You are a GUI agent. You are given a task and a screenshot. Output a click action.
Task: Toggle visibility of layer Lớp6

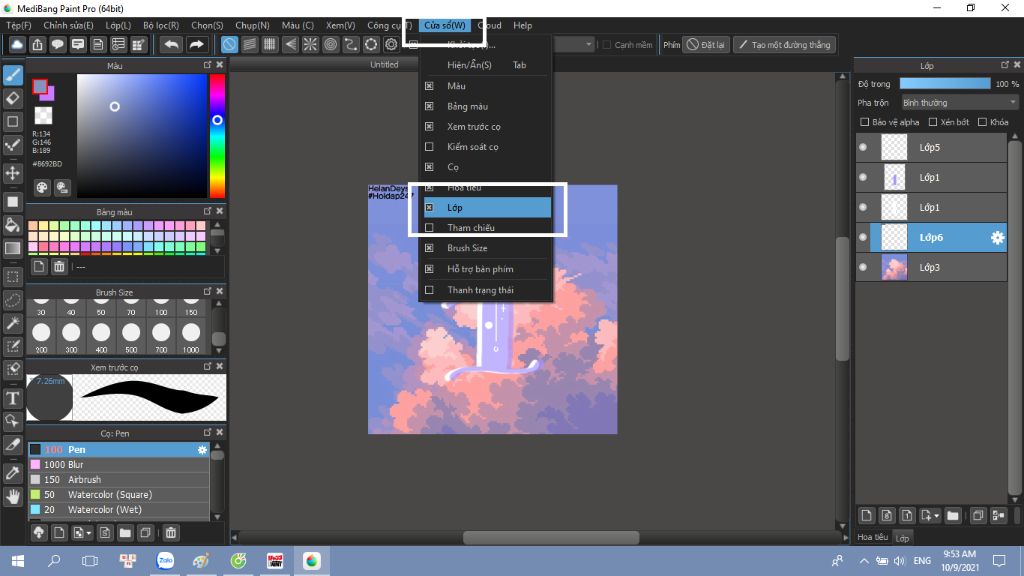pos(863,238)
